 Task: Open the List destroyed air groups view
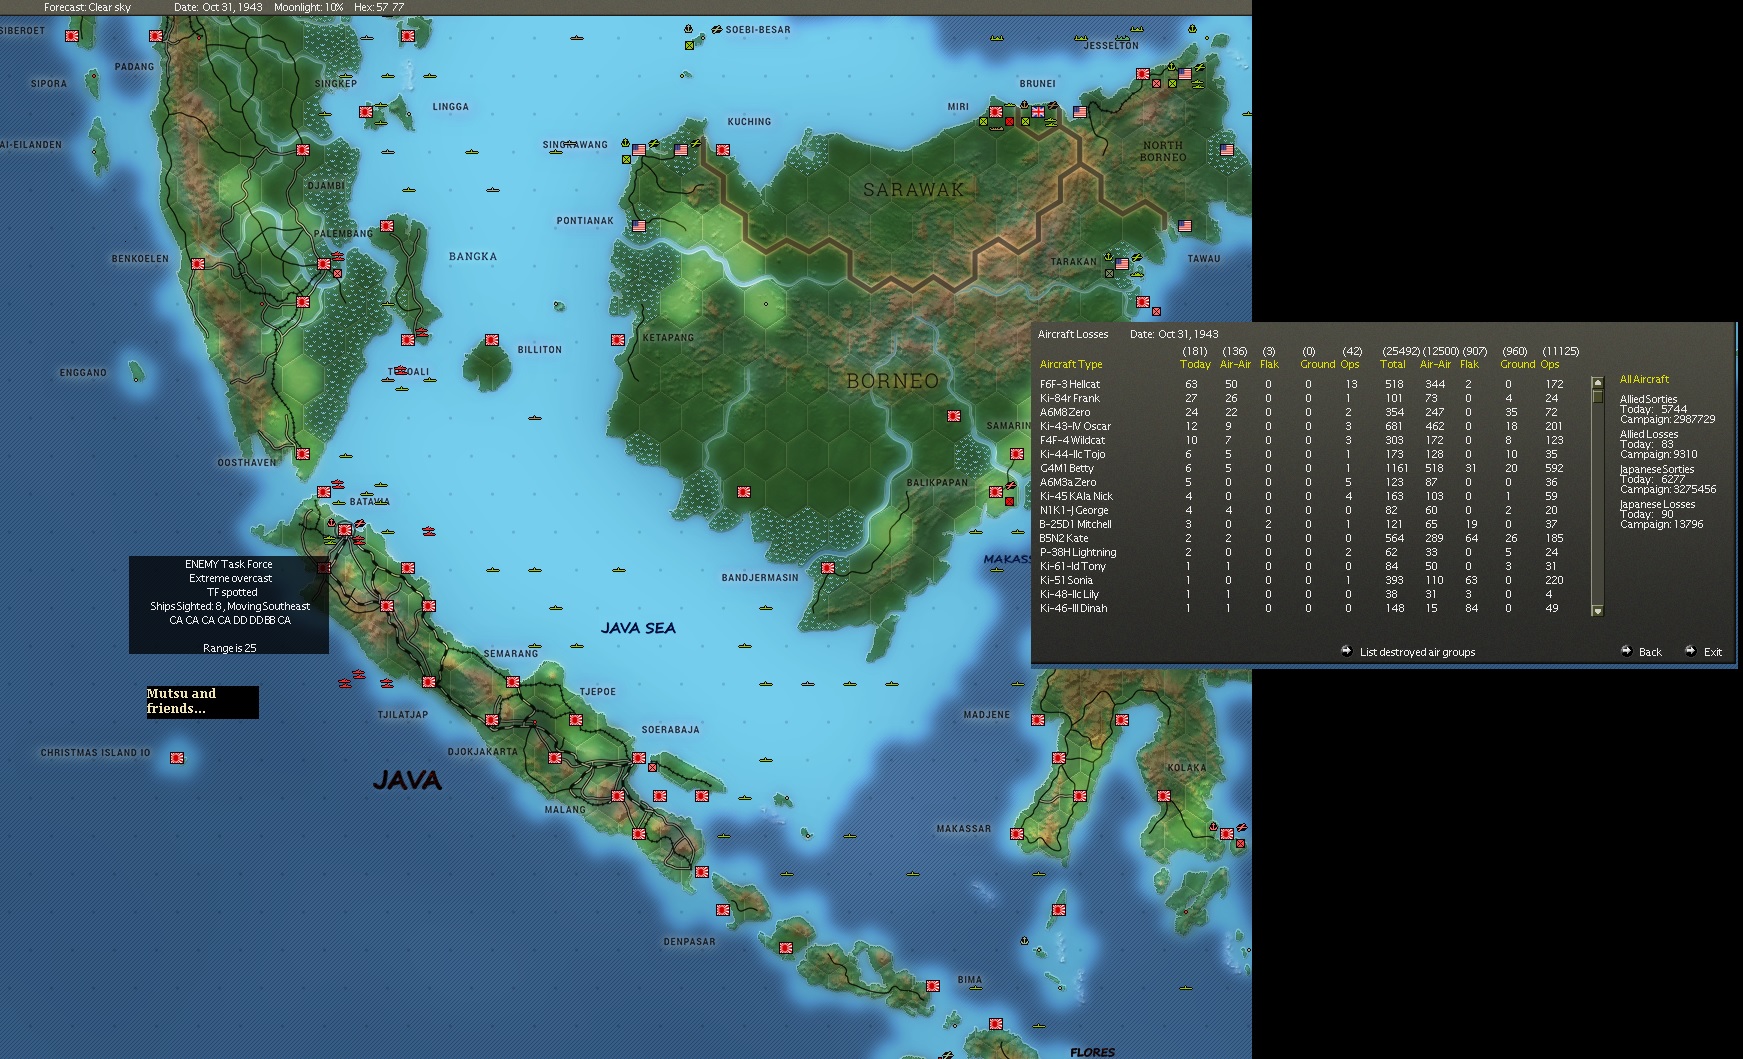tap(1417, 652)
